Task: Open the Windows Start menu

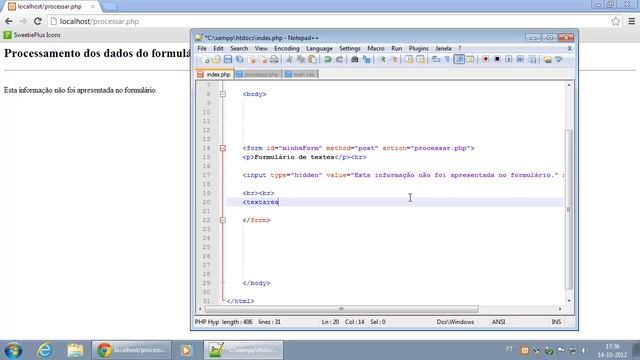Action: 13,350
